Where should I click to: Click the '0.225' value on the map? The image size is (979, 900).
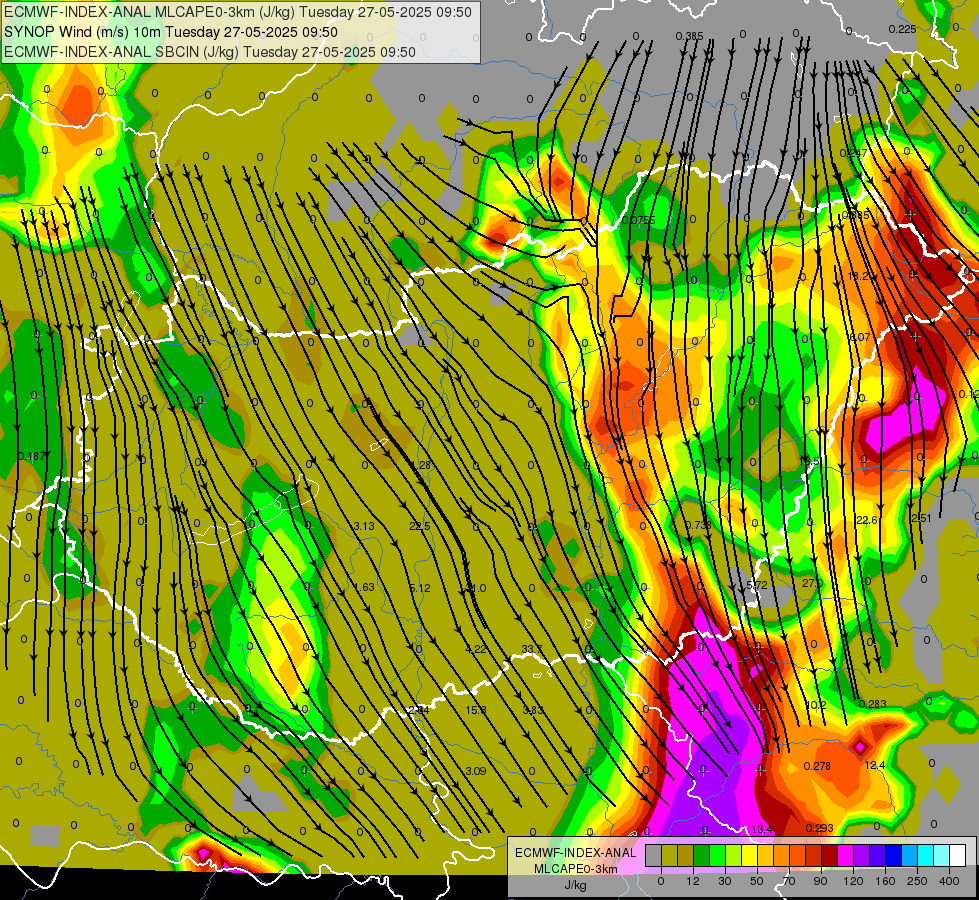pos(902,29)
